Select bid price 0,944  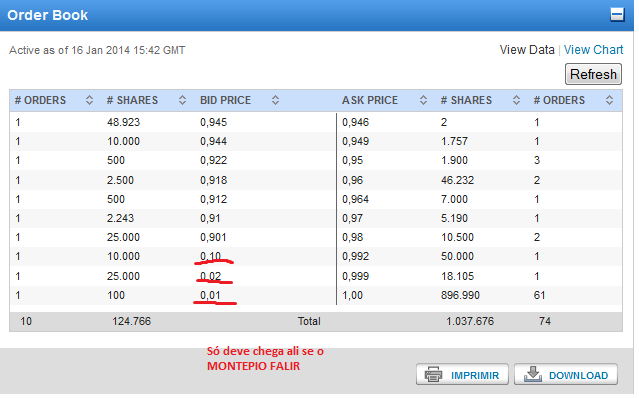(213, 141)
